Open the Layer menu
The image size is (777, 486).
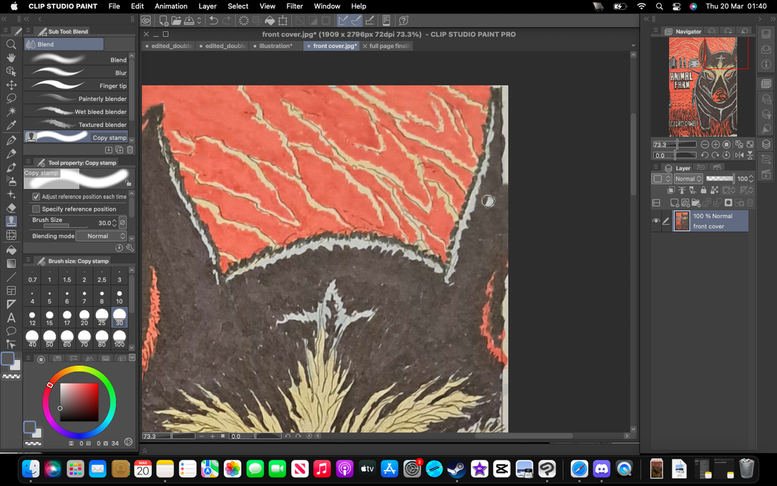tap(207, 6)
